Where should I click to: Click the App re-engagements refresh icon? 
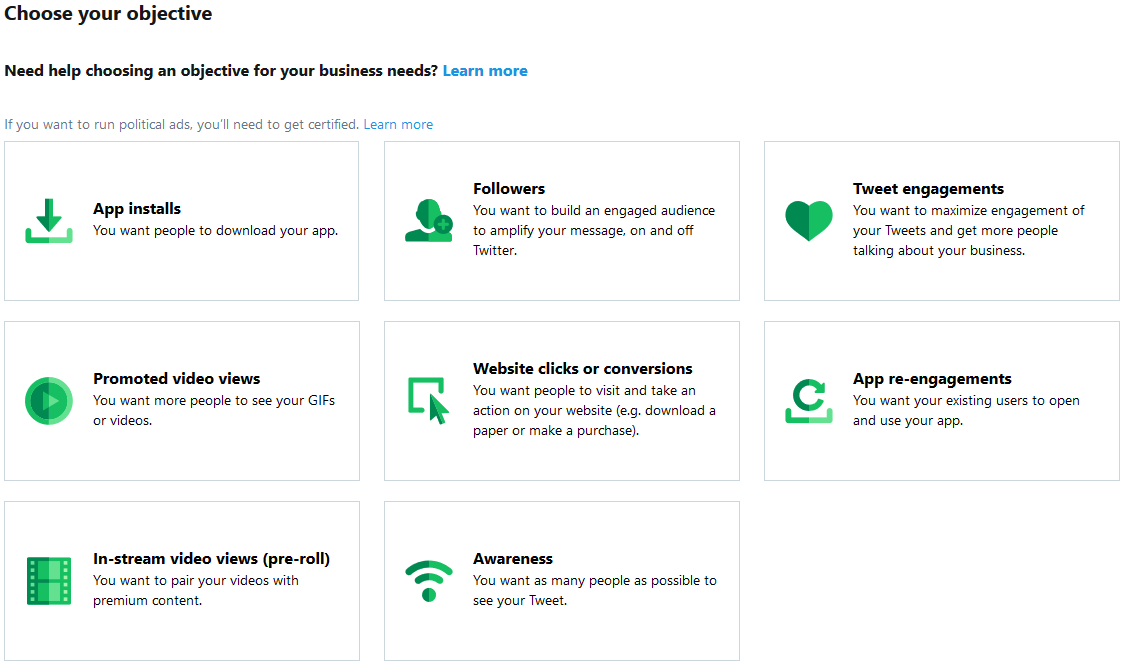(809, 400)
